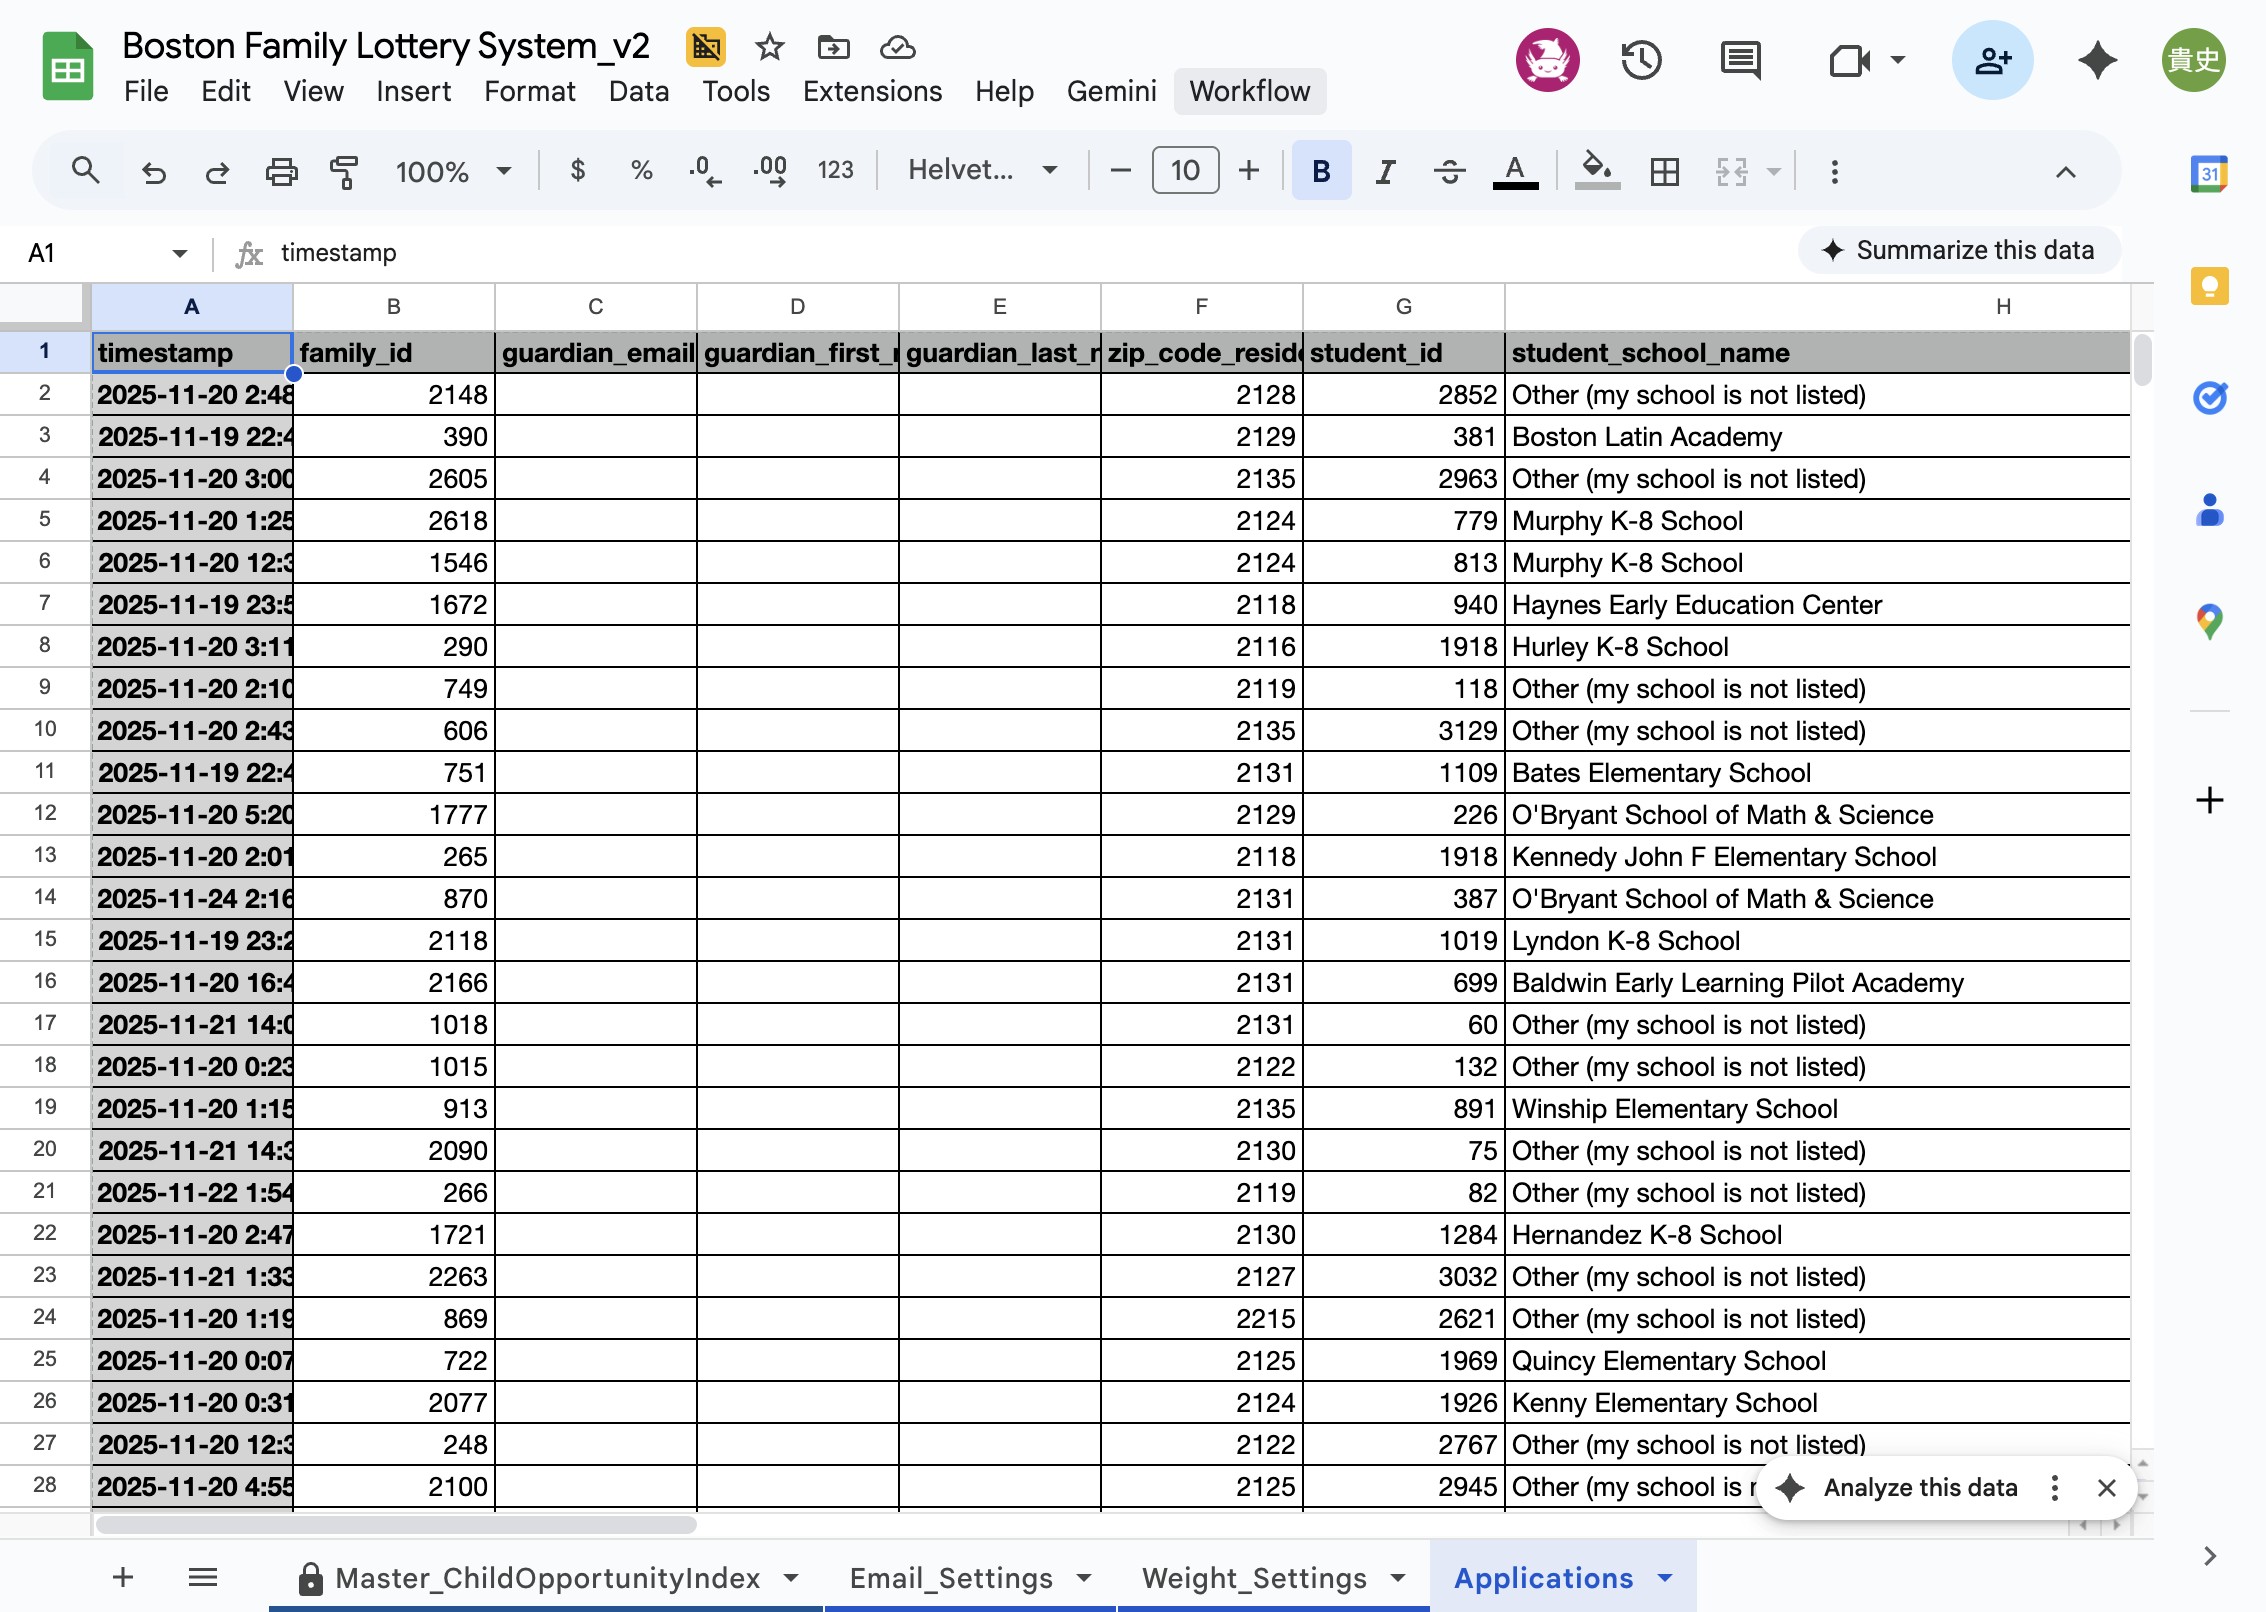Click the Share people icon button
This screenshot has height=1612, width=2266.
[1992, 60]
